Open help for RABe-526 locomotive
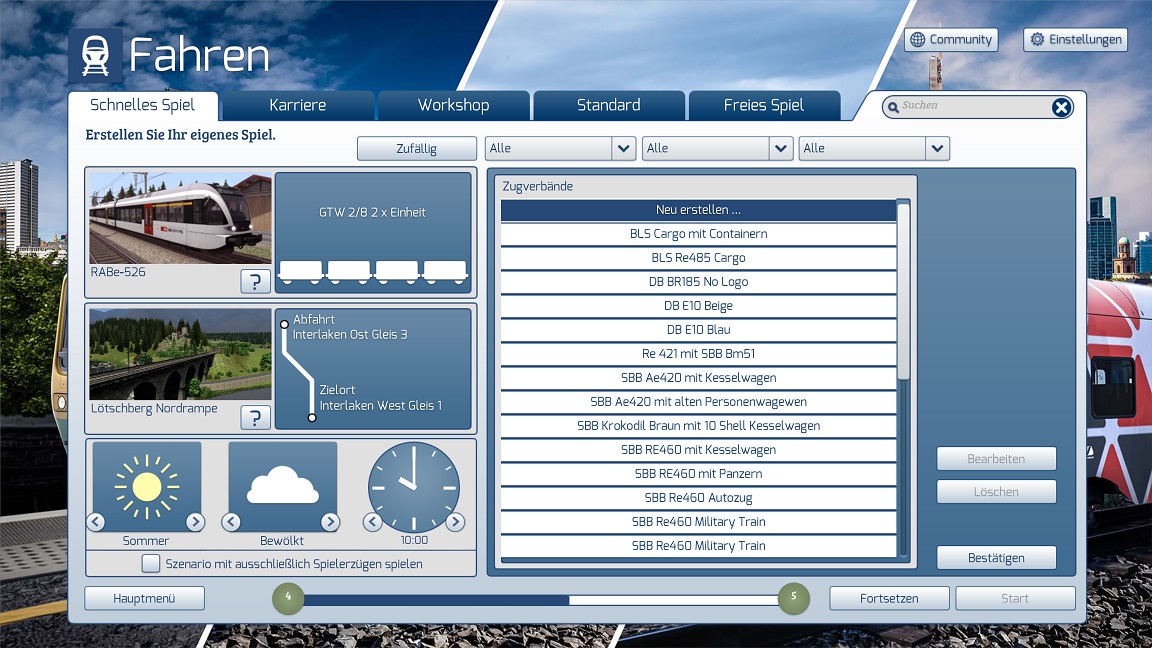The height and width of the screenshot is (648, 1152). coord(256,281)
